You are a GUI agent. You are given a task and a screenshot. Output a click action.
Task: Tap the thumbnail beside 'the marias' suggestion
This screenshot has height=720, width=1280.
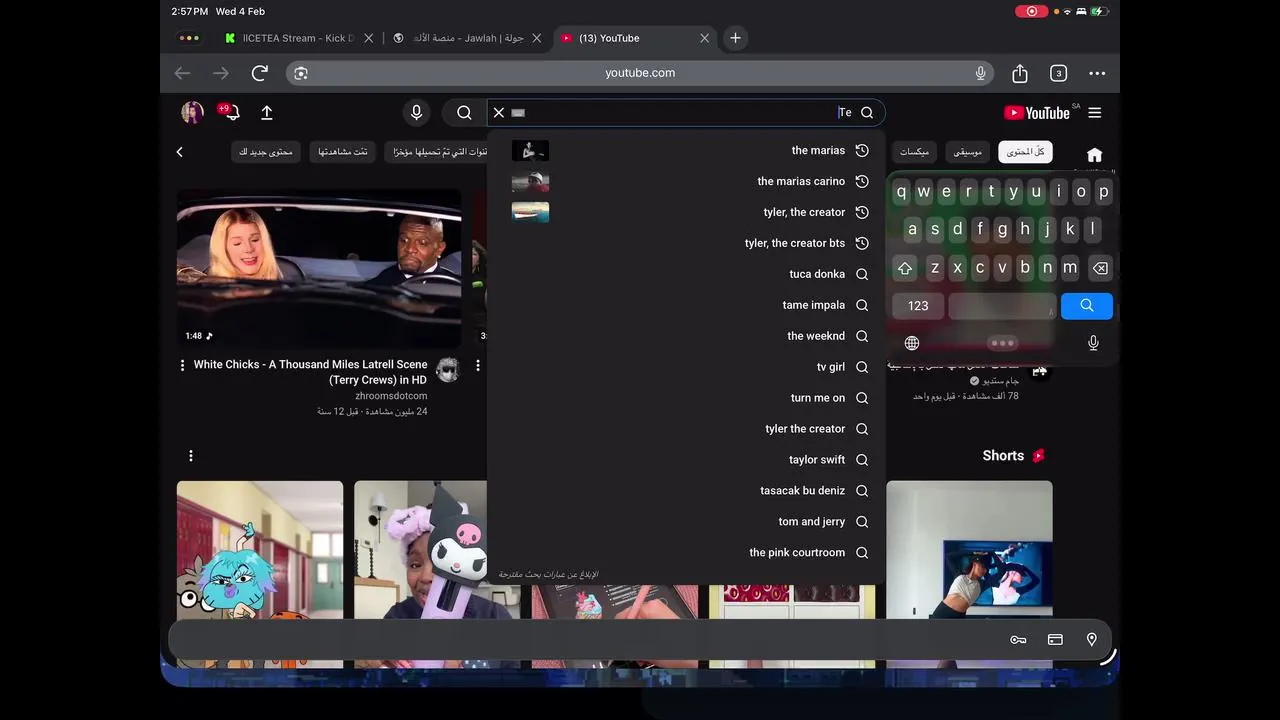[x=530, y=151]
